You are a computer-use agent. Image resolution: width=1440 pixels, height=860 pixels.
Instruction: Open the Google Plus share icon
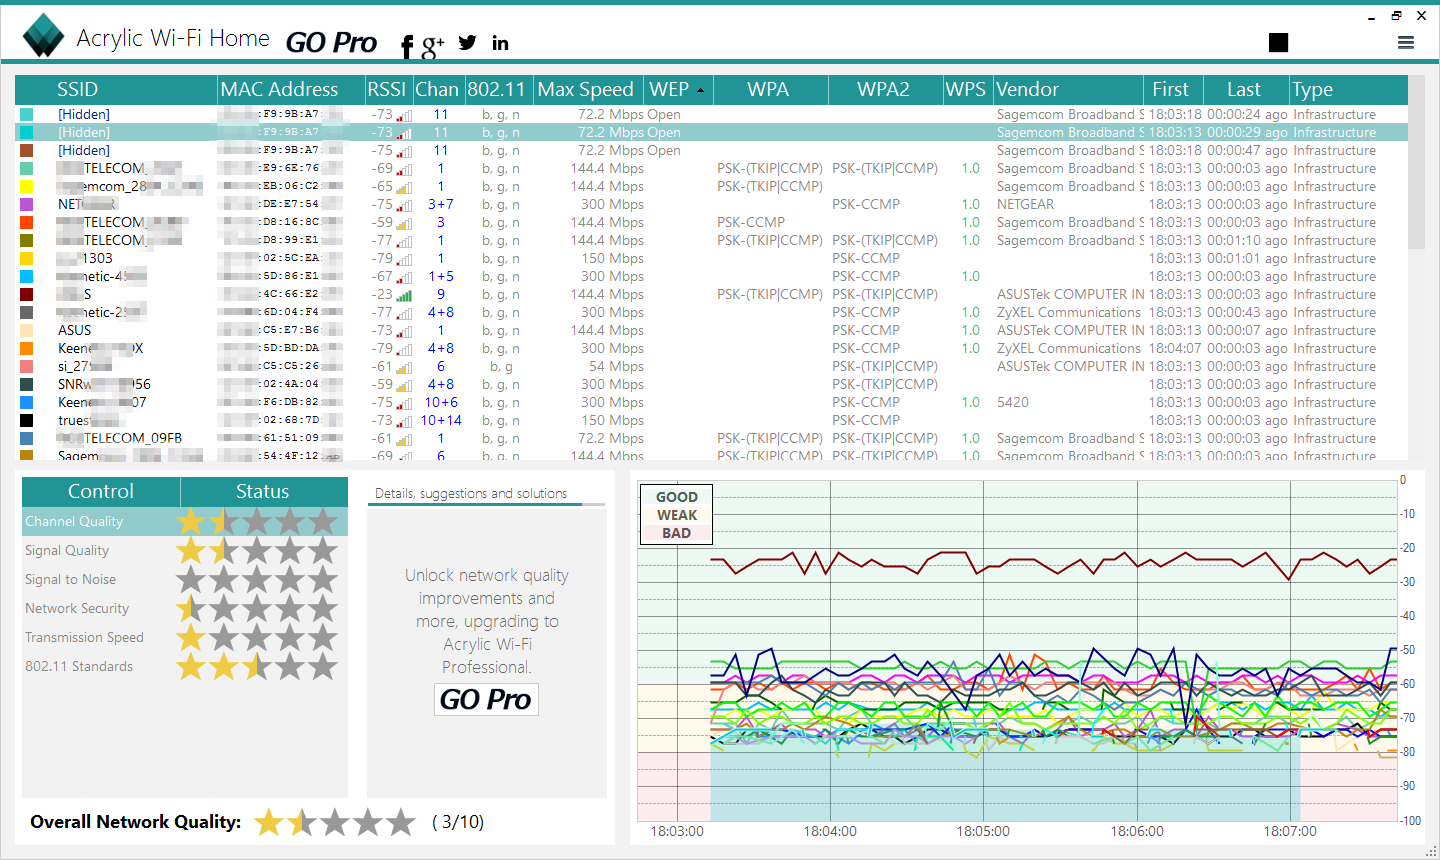coord(432,45)
